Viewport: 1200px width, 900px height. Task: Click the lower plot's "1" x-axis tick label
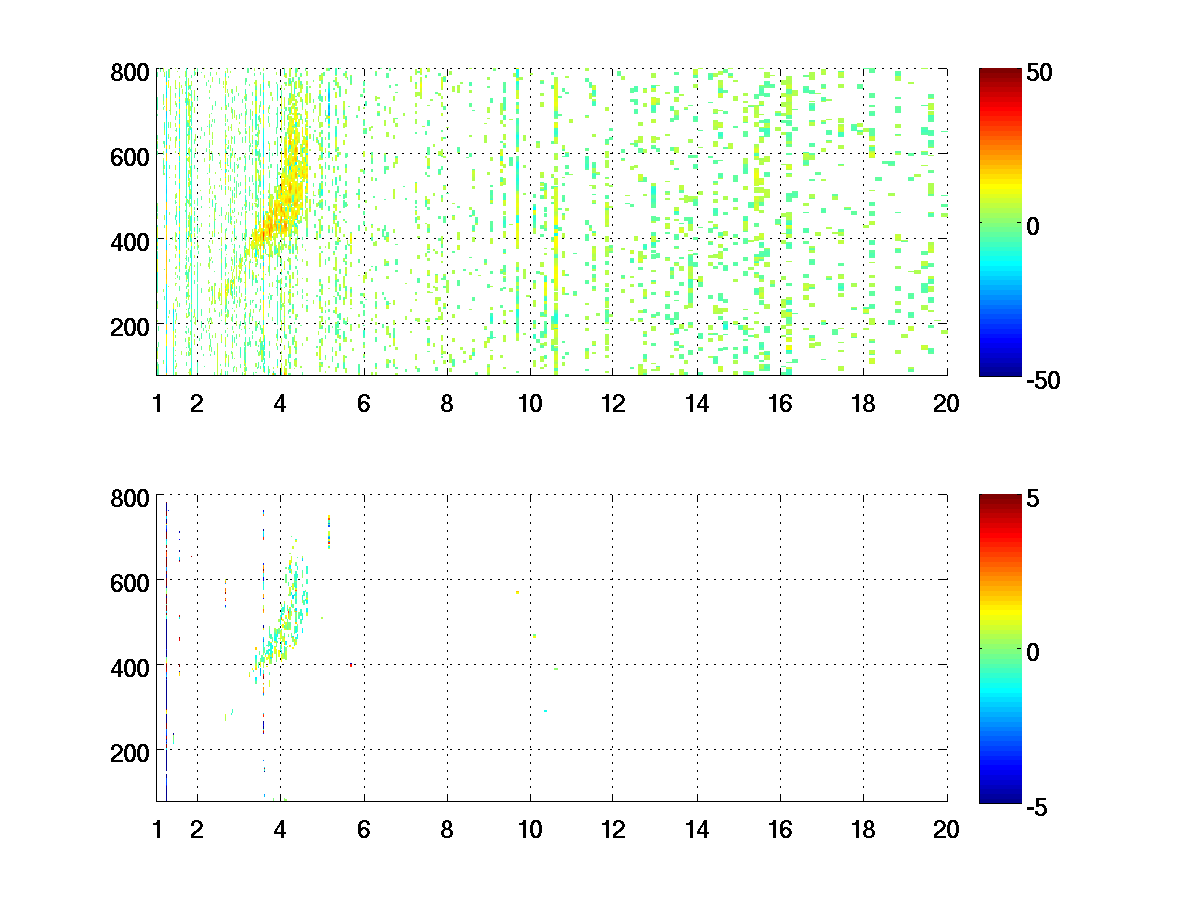[x=156, y=830]
